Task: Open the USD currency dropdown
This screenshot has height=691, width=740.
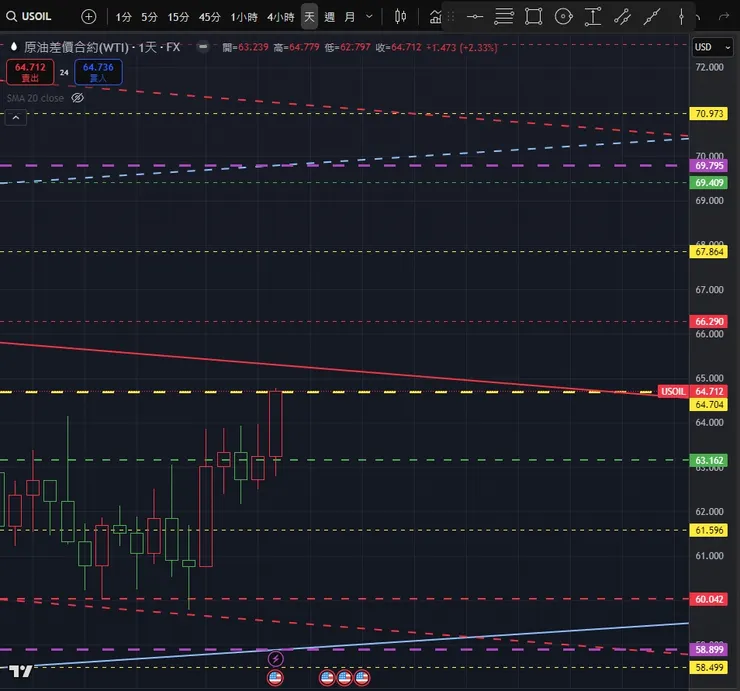Action: tap(712, 47)
